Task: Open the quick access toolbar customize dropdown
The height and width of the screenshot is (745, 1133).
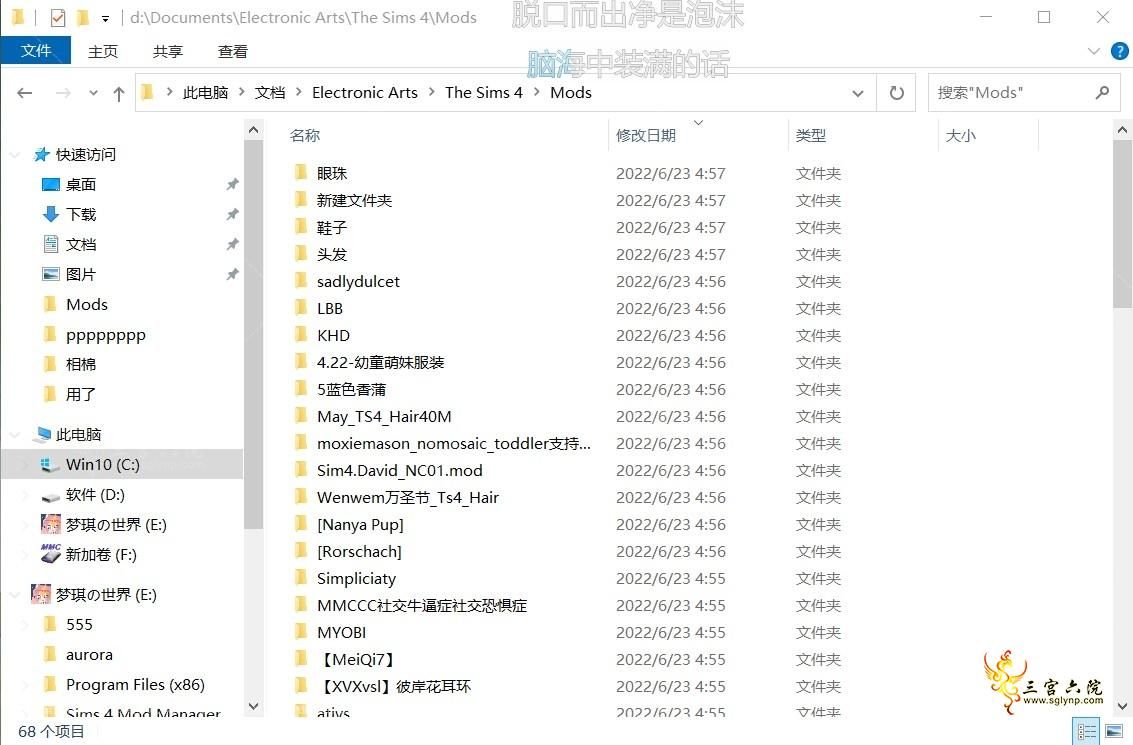Action: pos(105,19)
